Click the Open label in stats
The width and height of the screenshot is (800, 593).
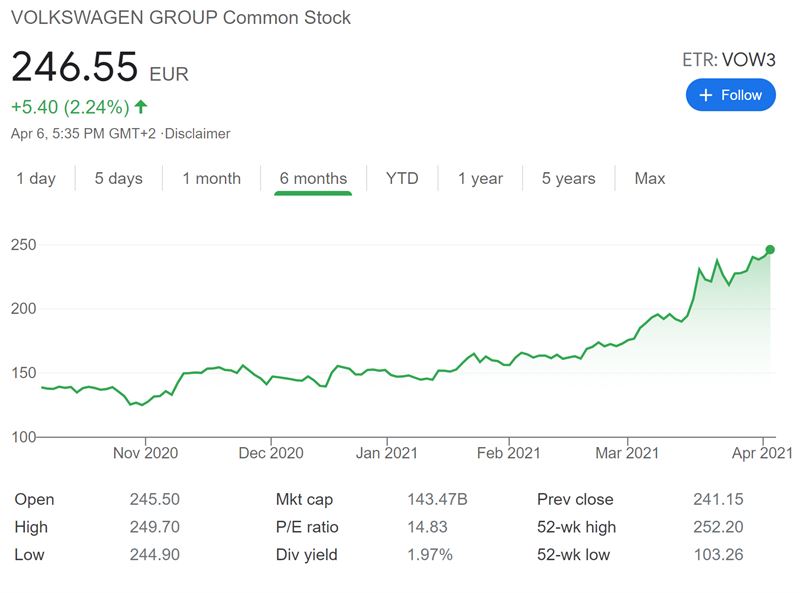[x=34, y=500]
